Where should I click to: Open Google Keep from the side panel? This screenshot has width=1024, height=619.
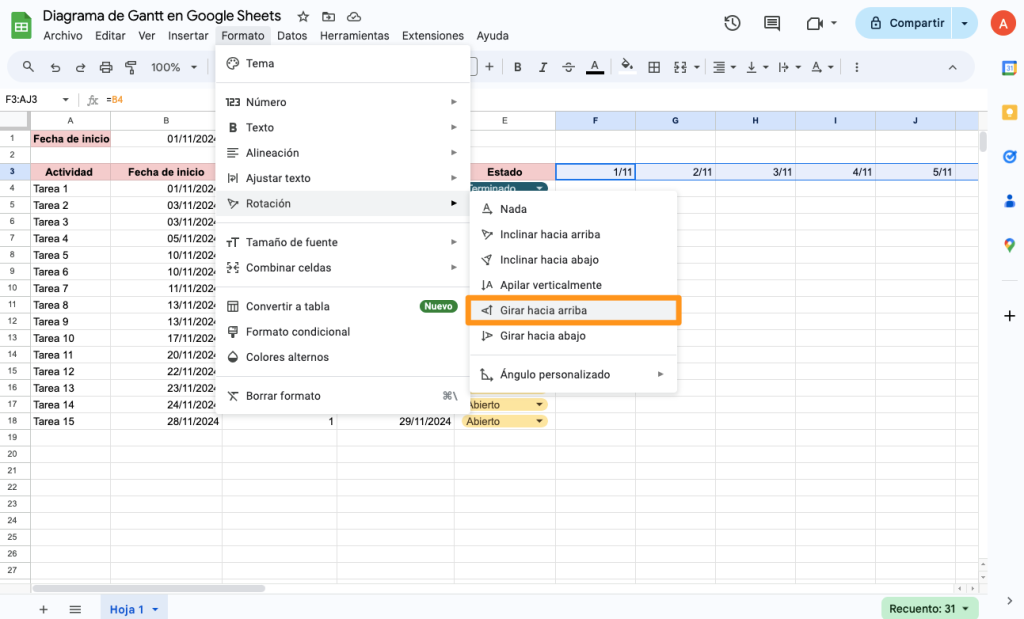pyautogui.click(x=1009, y=112)
